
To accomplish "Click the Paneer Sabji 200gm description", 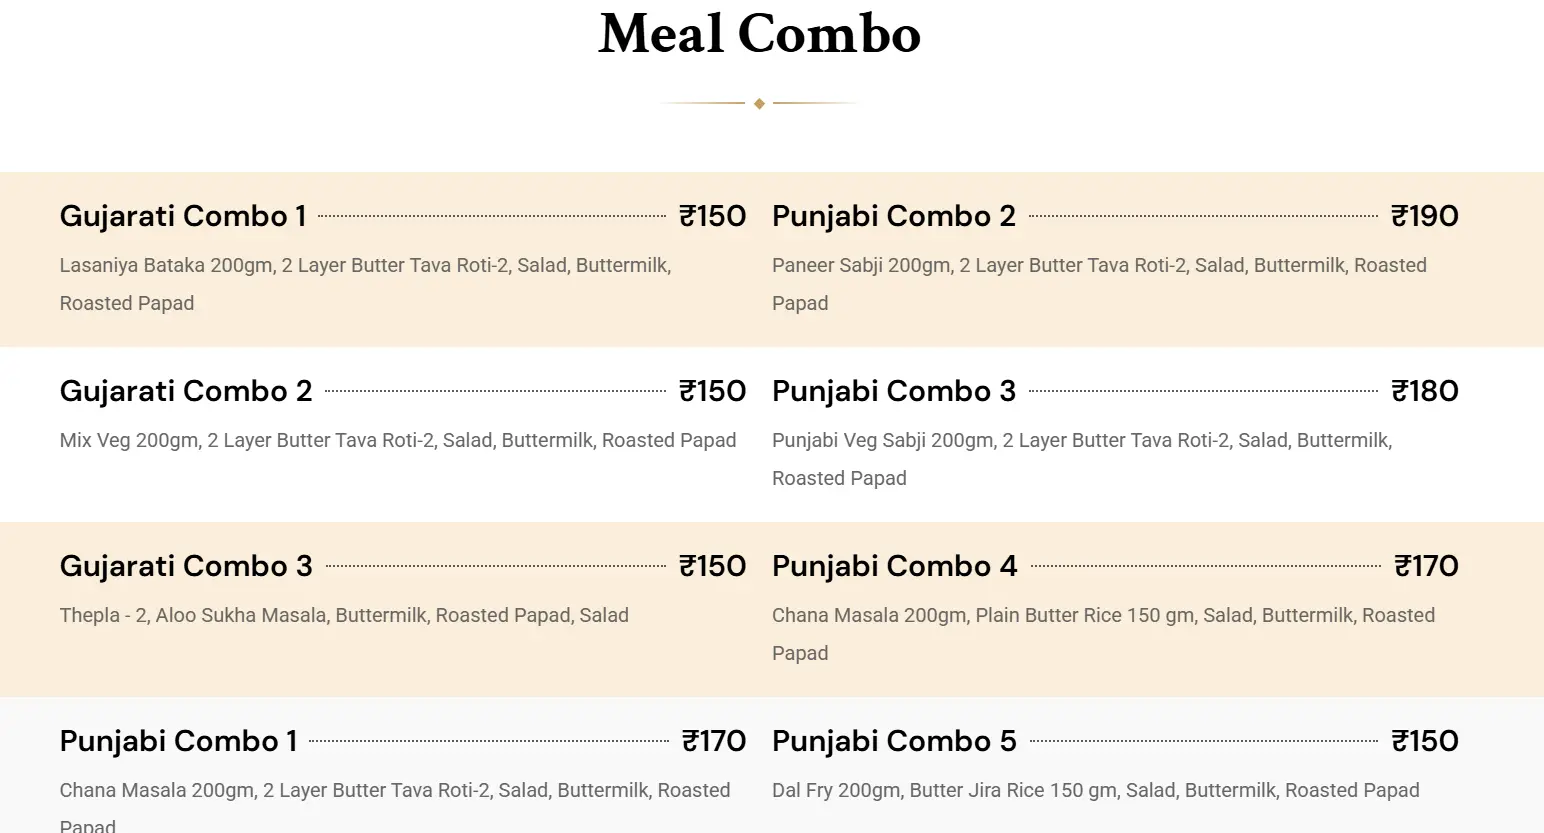I will pyautogui.click(x=1100, y=284).
